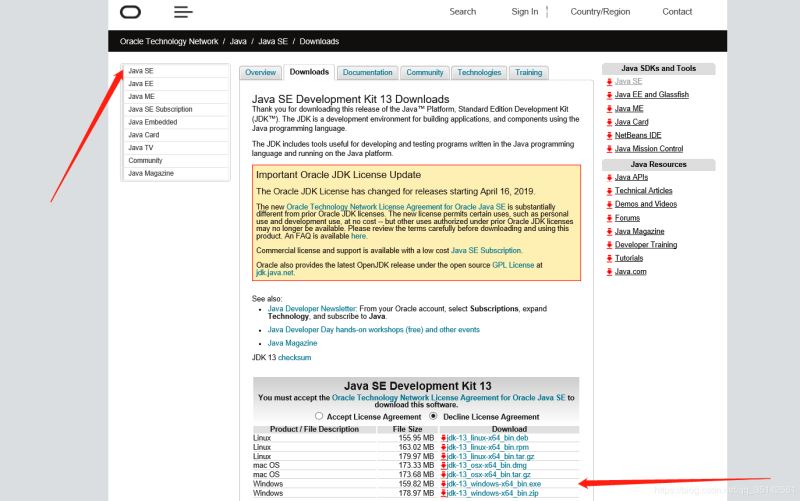Click download icon for jdk-13_windows-x64_bin.zip
The image size is (800, 501).
tap(443, 493)
